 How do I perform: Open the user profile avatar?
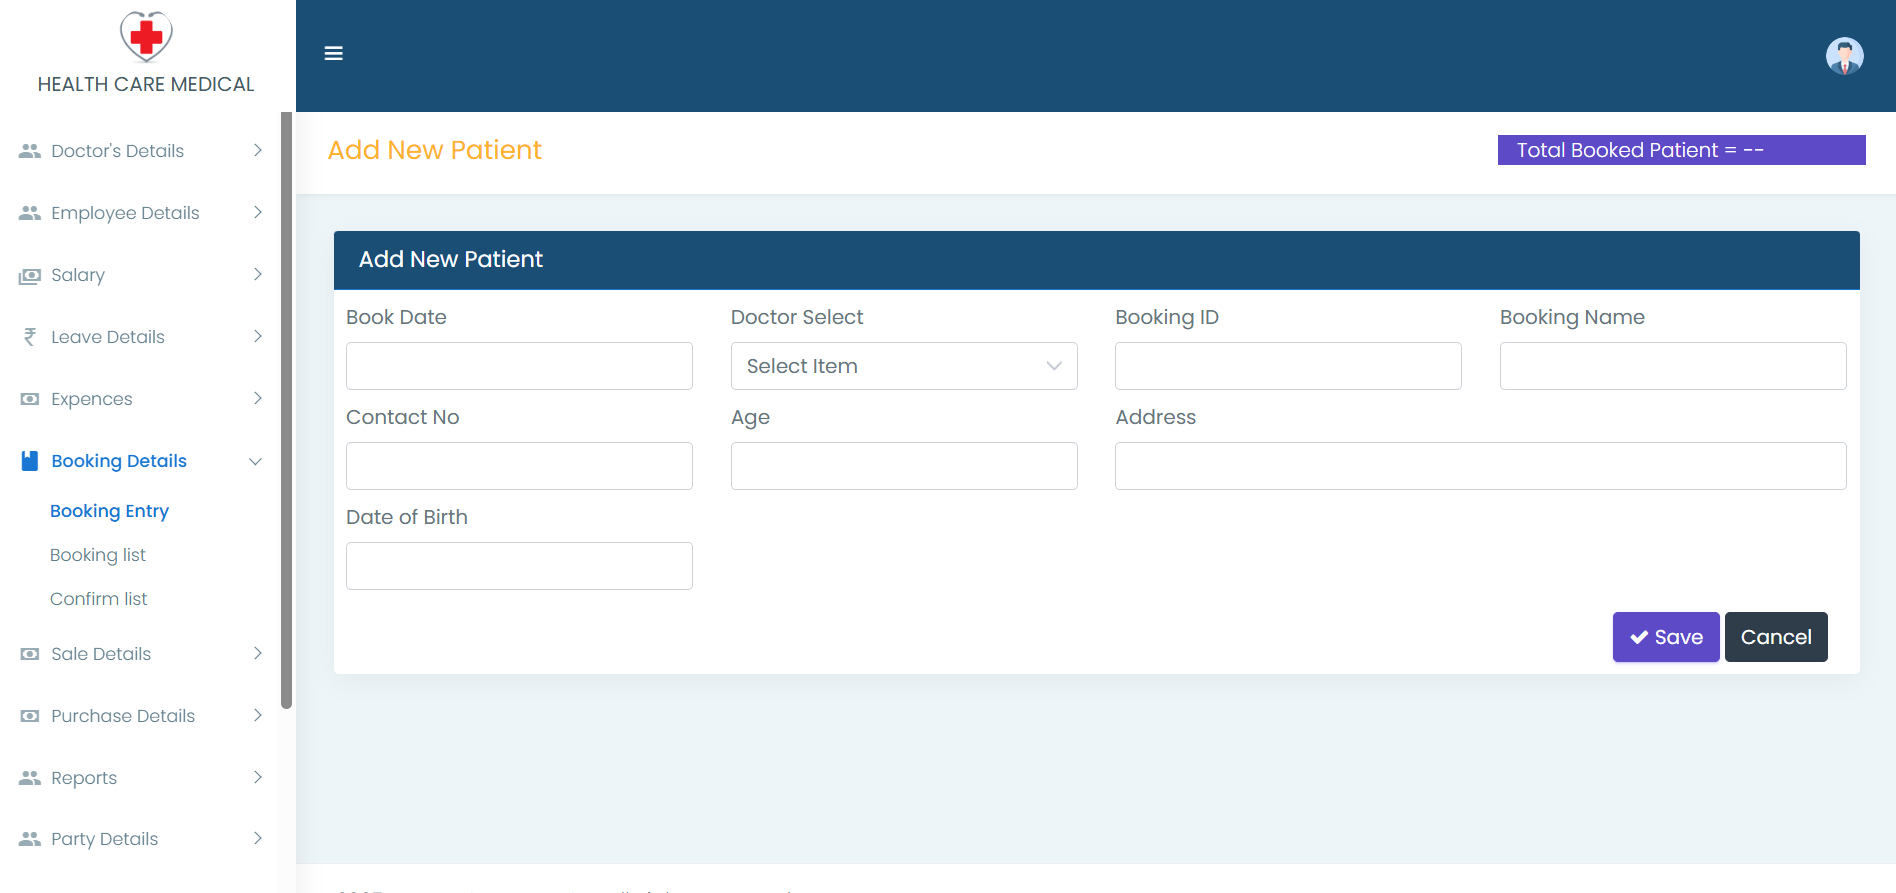[x=1844, y=56]
